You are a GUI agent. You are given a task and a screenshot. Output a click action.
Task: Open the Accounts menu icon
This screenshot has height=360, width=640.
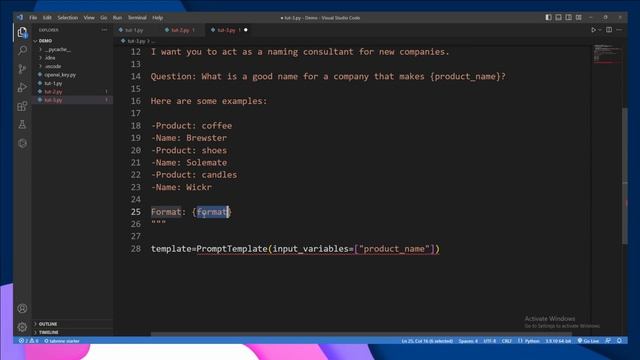click(x=22, y=309)
